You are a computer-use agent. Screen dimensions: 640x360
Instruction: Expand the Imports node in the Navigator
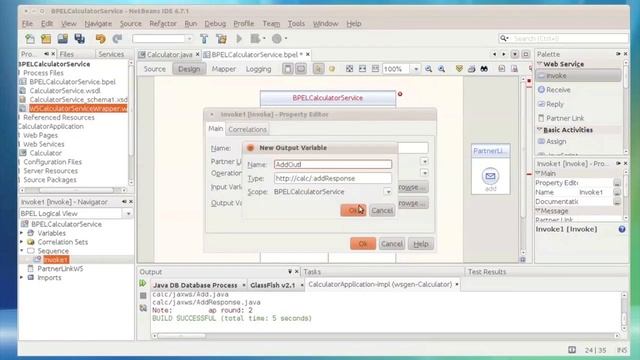(22, 278)
